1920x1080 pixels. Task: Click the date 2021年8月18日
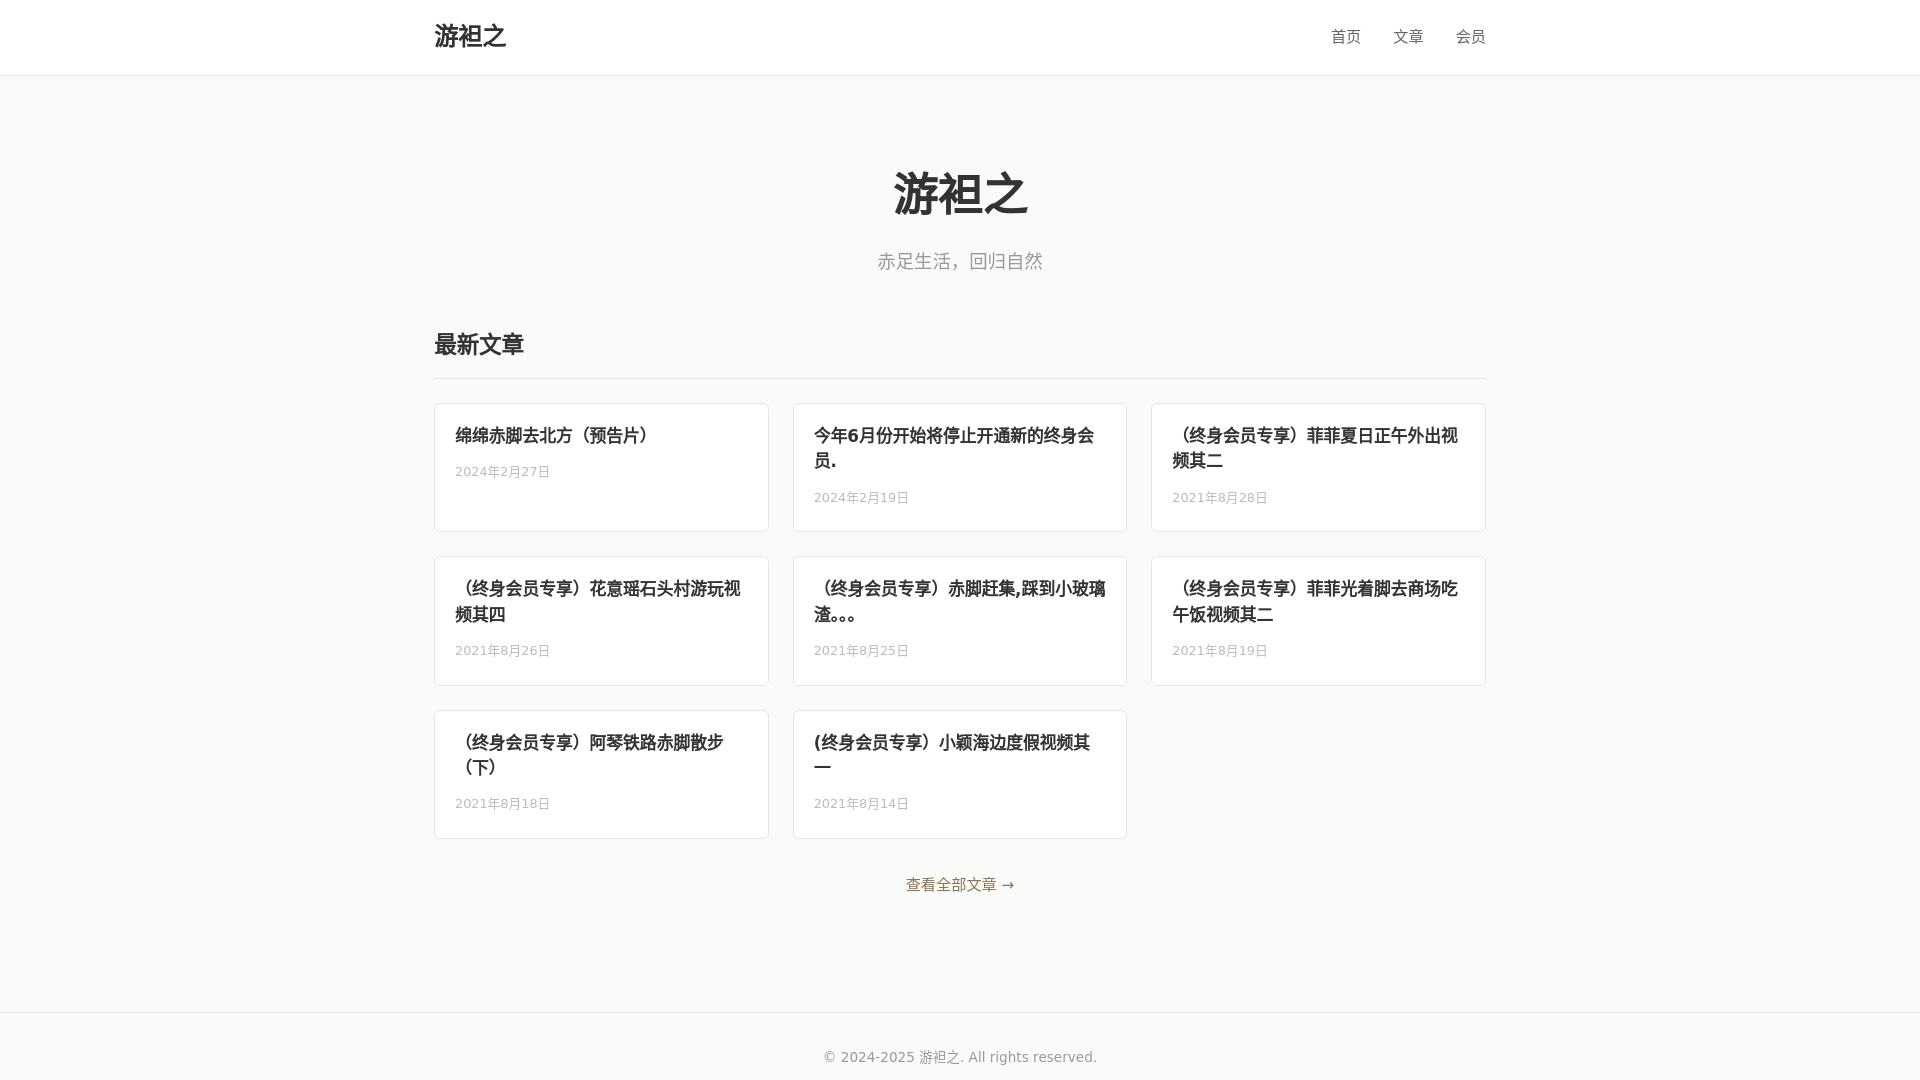tap(502, 804)
